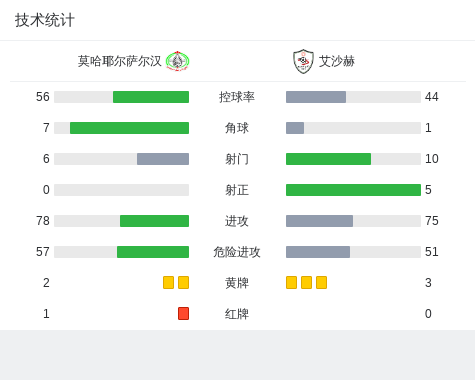Click the 艾沙赫 team shield logo
Viewport: 475px width, 380px height.
tap(303, 61)
